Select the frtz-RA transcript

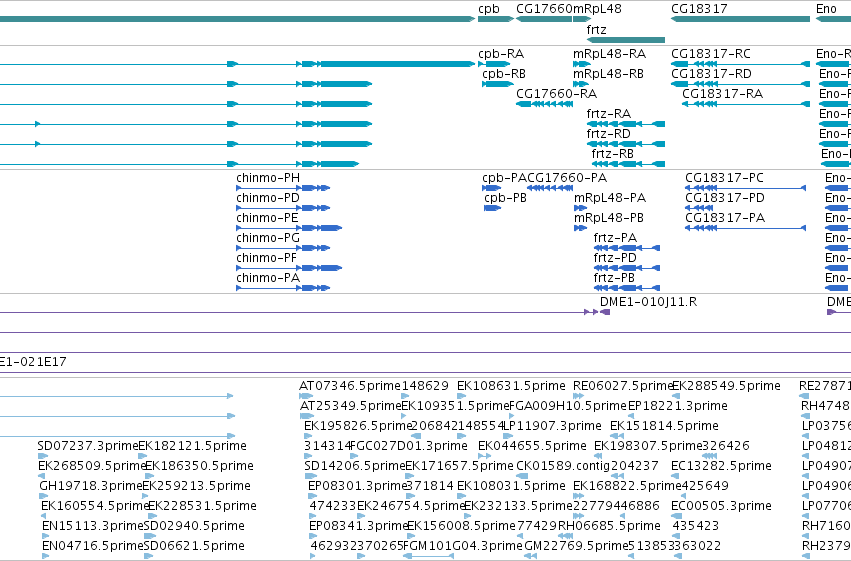click(x=626, y=124)
